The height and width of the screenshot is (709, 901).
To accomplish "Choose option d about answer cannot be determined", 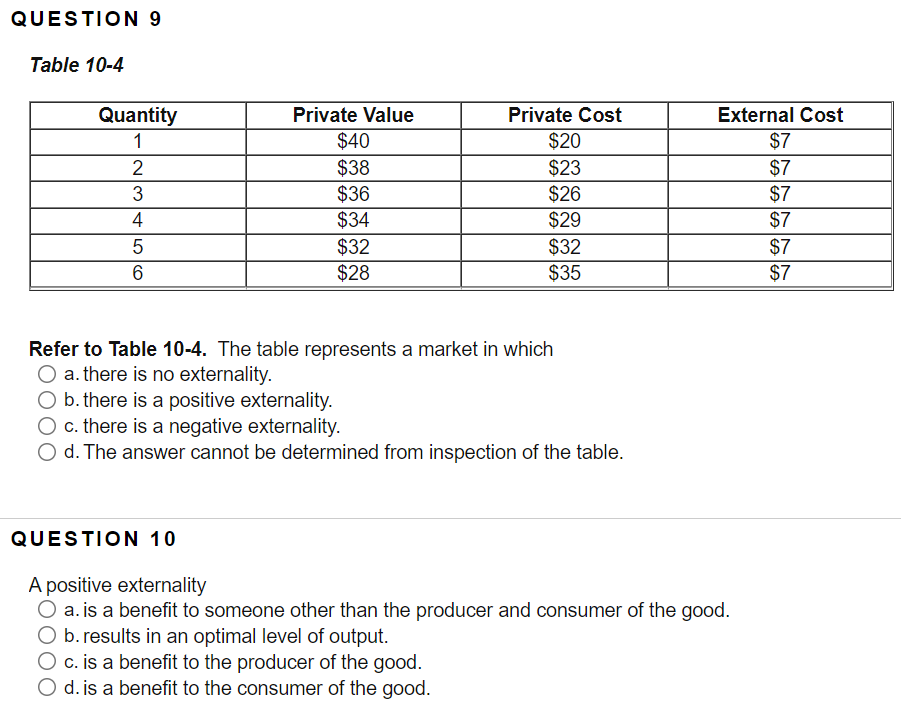I will click(47, 452).
